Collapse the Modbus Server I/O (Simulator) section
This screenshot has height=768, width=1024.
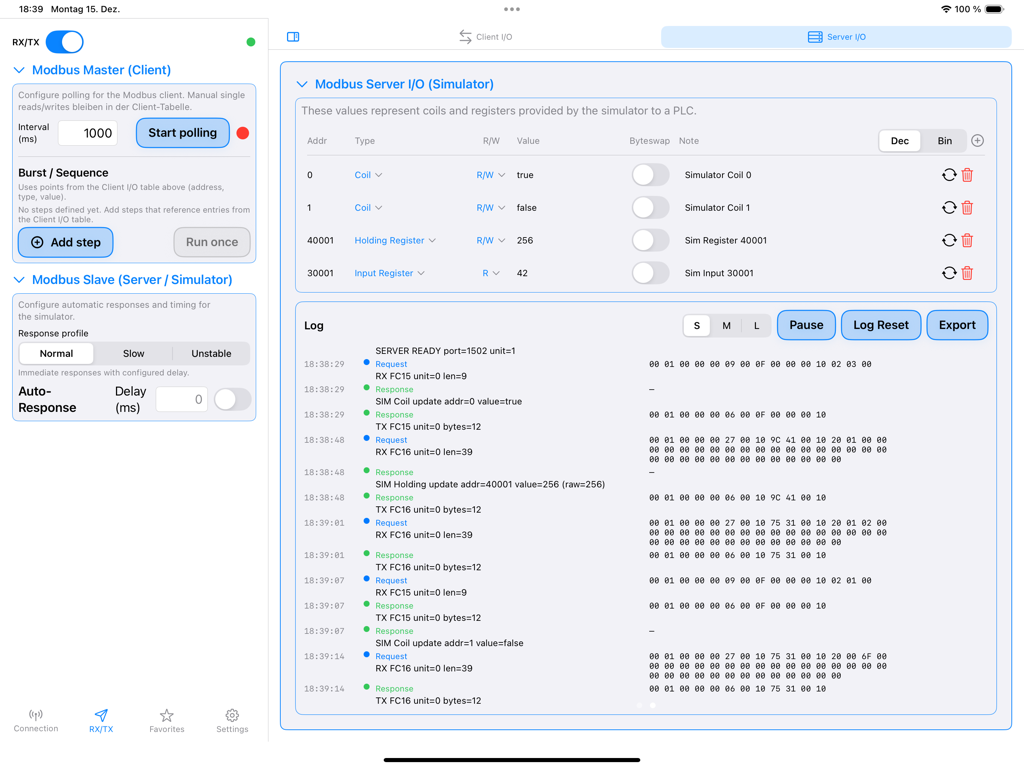click(x=302, y=83)
